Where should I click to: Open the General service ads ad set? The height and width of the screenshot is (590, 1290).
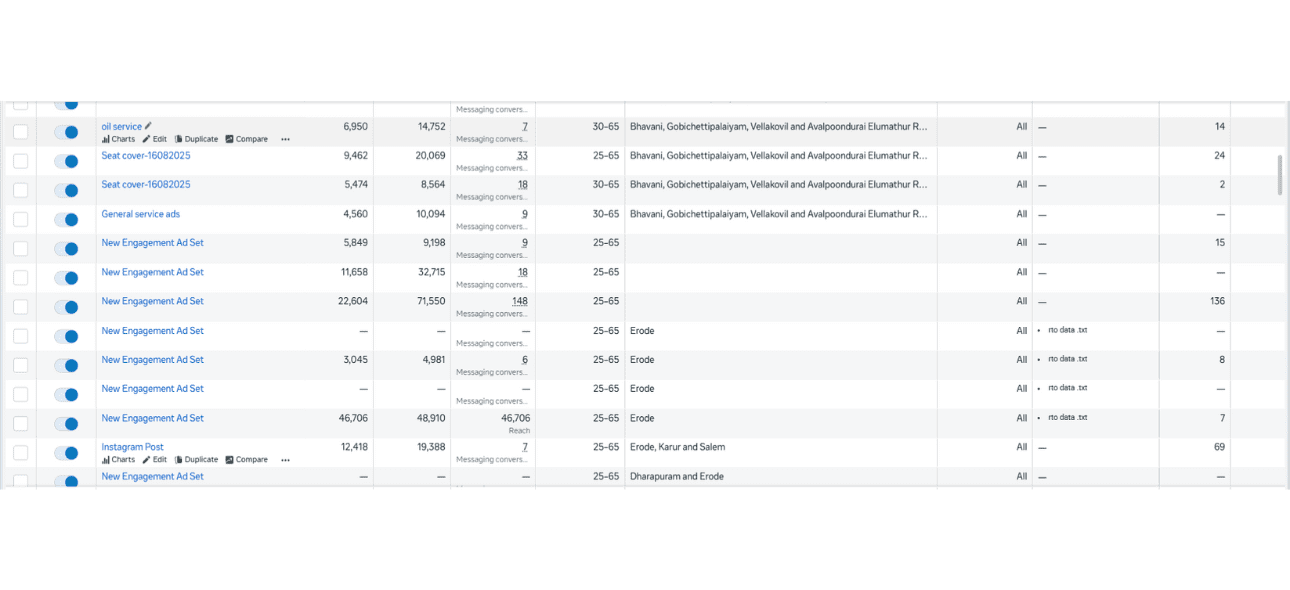click(140, 214)
